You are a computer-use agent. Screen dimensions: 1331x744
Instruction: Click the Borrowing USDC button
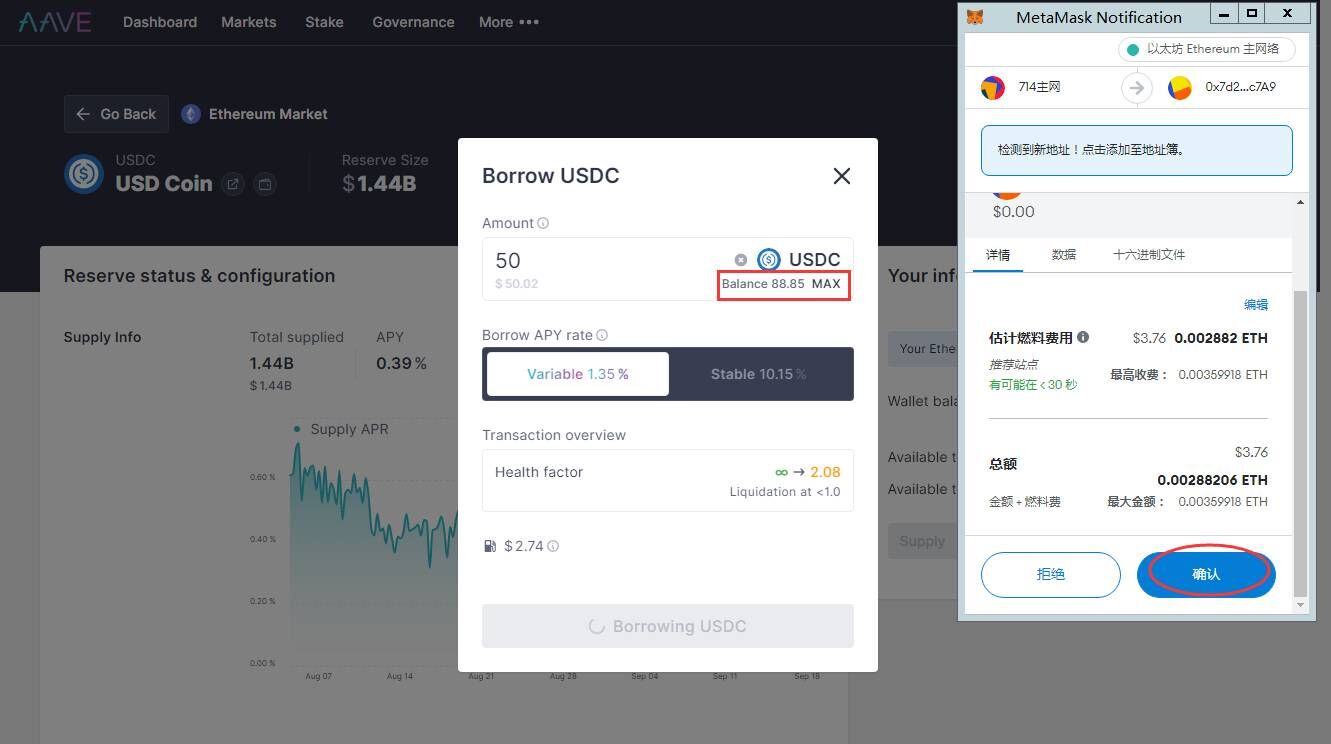pos(668,626)
